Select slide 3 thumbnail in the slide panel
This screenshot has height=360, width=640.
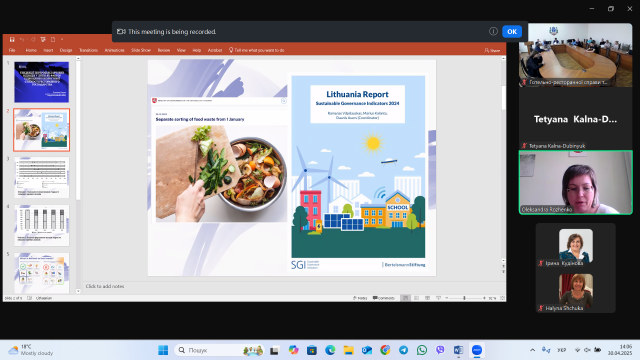click(x=42, y=178)
